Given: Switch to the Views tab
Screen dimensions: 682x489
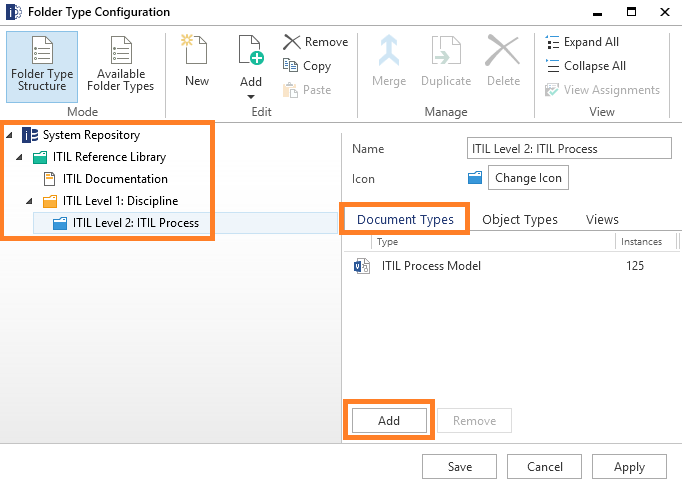Looking at the screenshot, I should 602,220.
